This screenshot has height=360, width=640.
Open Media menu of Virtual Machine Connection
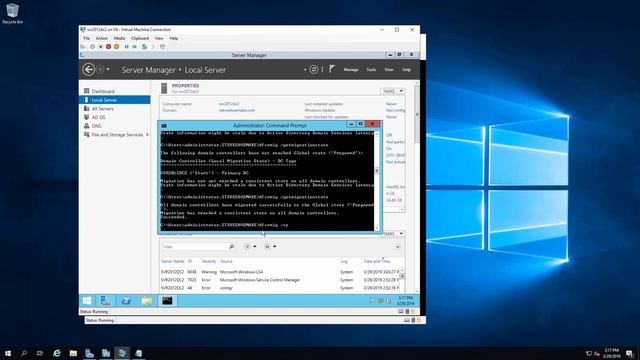[x=119, y=38]
